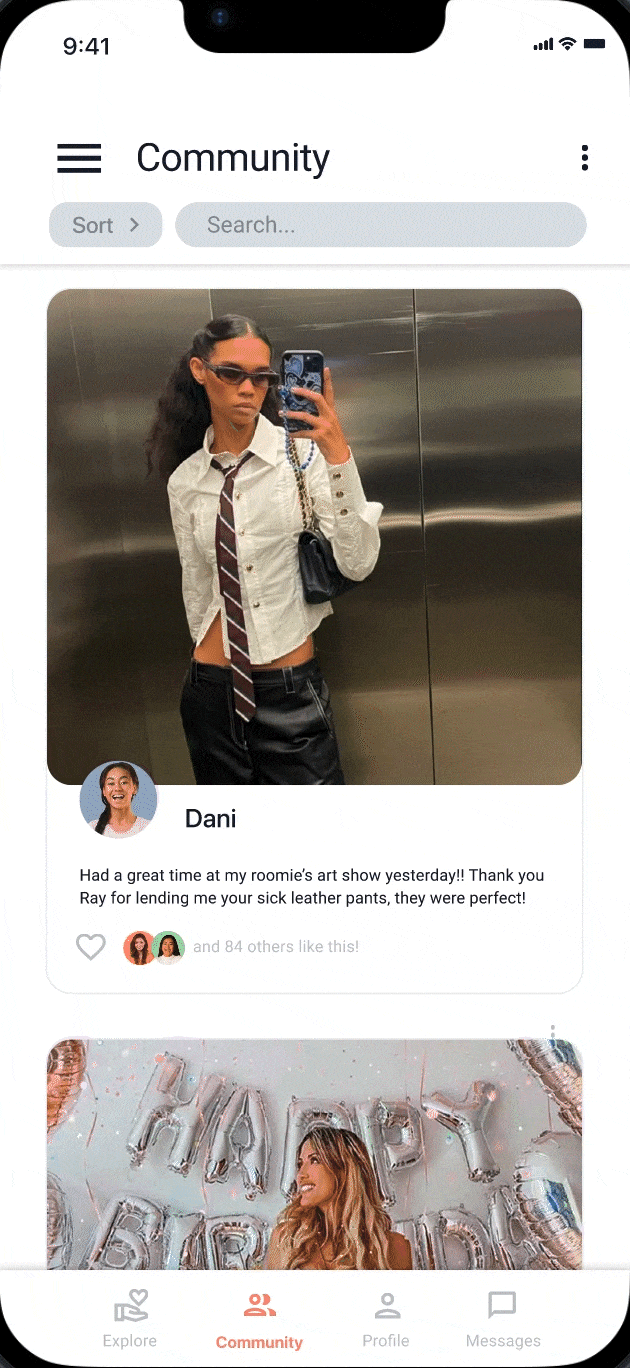Switch to the Messages tab label

tap(503, 1341)
